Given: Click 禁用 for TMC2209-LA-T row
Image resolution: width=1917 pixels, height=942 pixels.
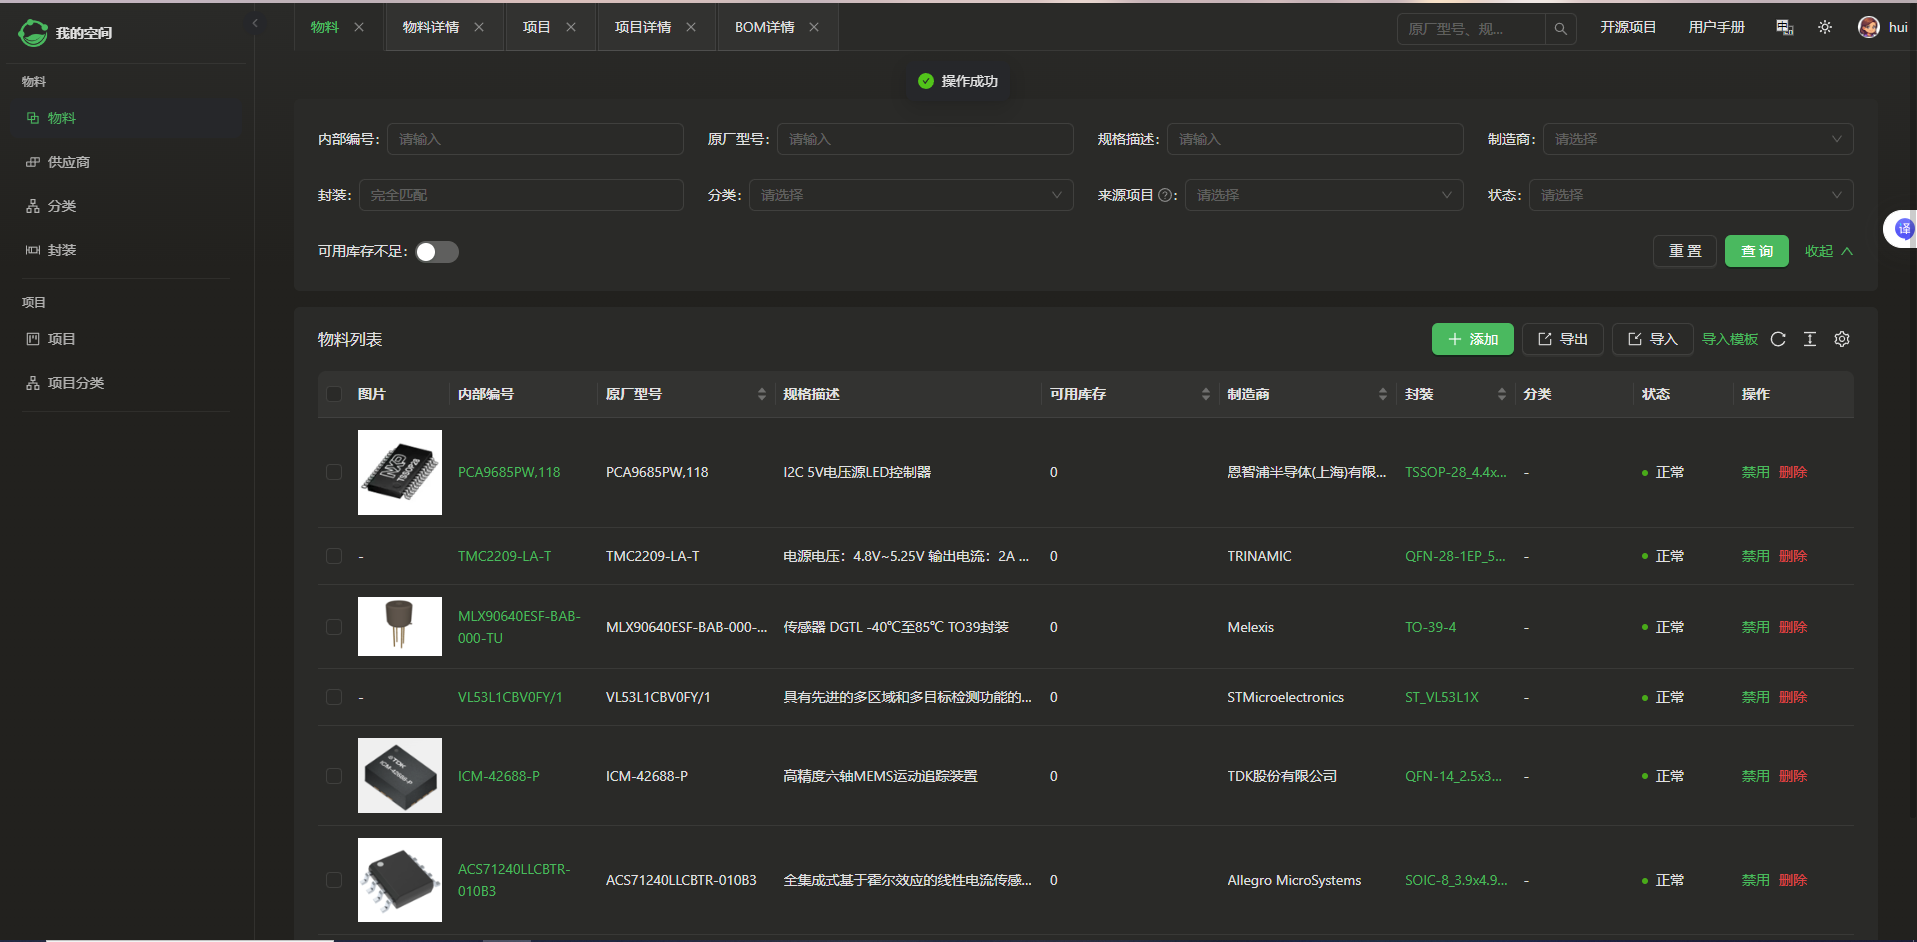Looking at the screenshot, I should (x=1755, y=556).
